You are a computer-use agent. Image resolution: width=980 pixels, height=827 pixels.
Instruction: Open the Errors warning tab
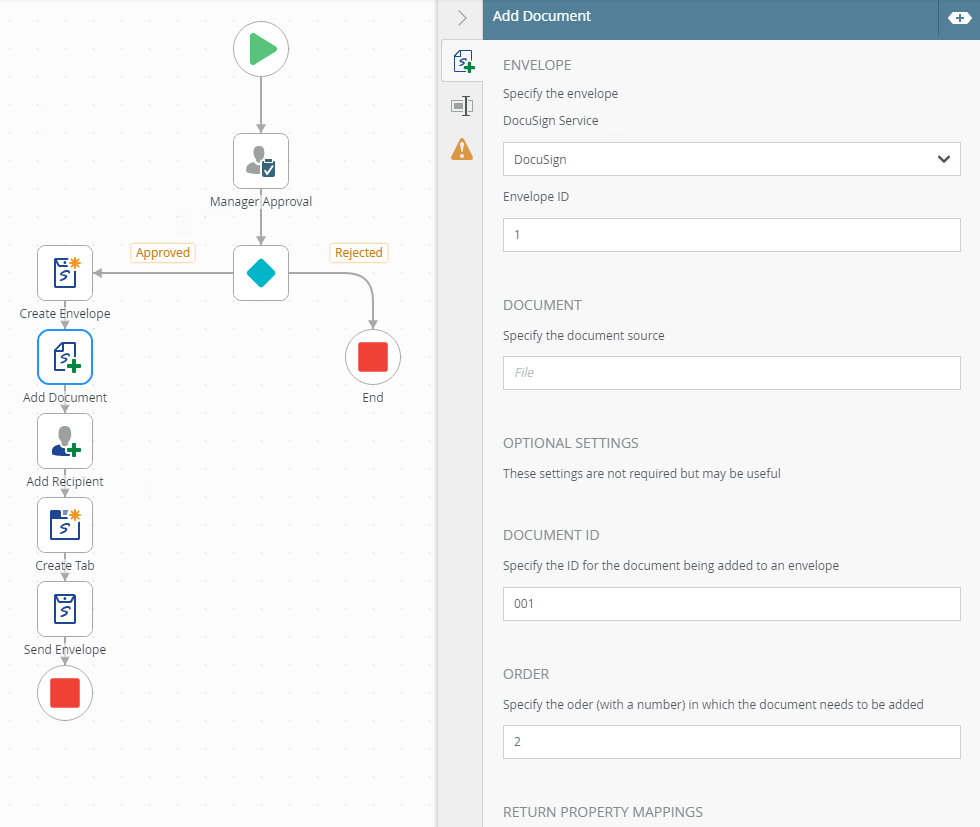(461, 149)
